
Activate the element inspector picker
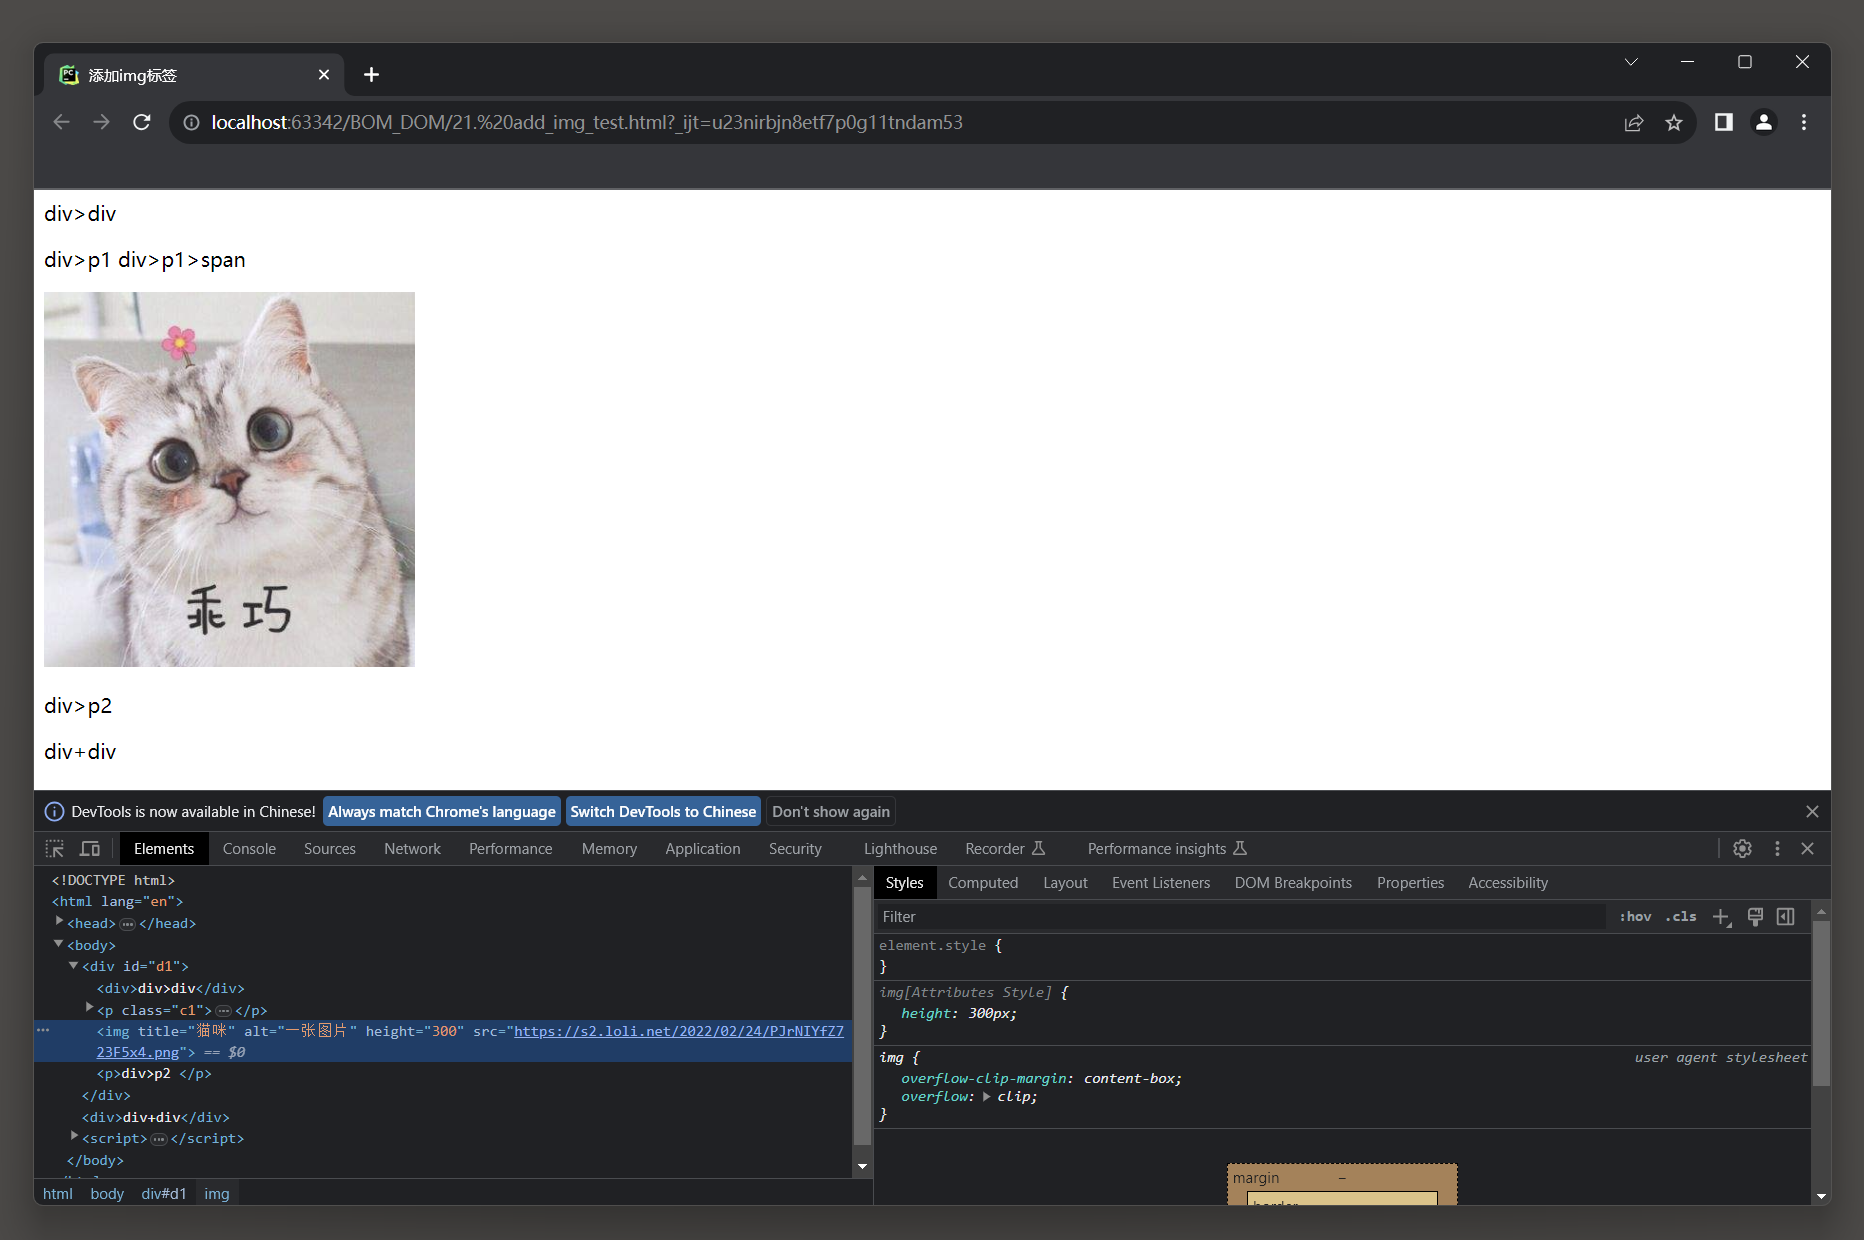pos(55,849)
